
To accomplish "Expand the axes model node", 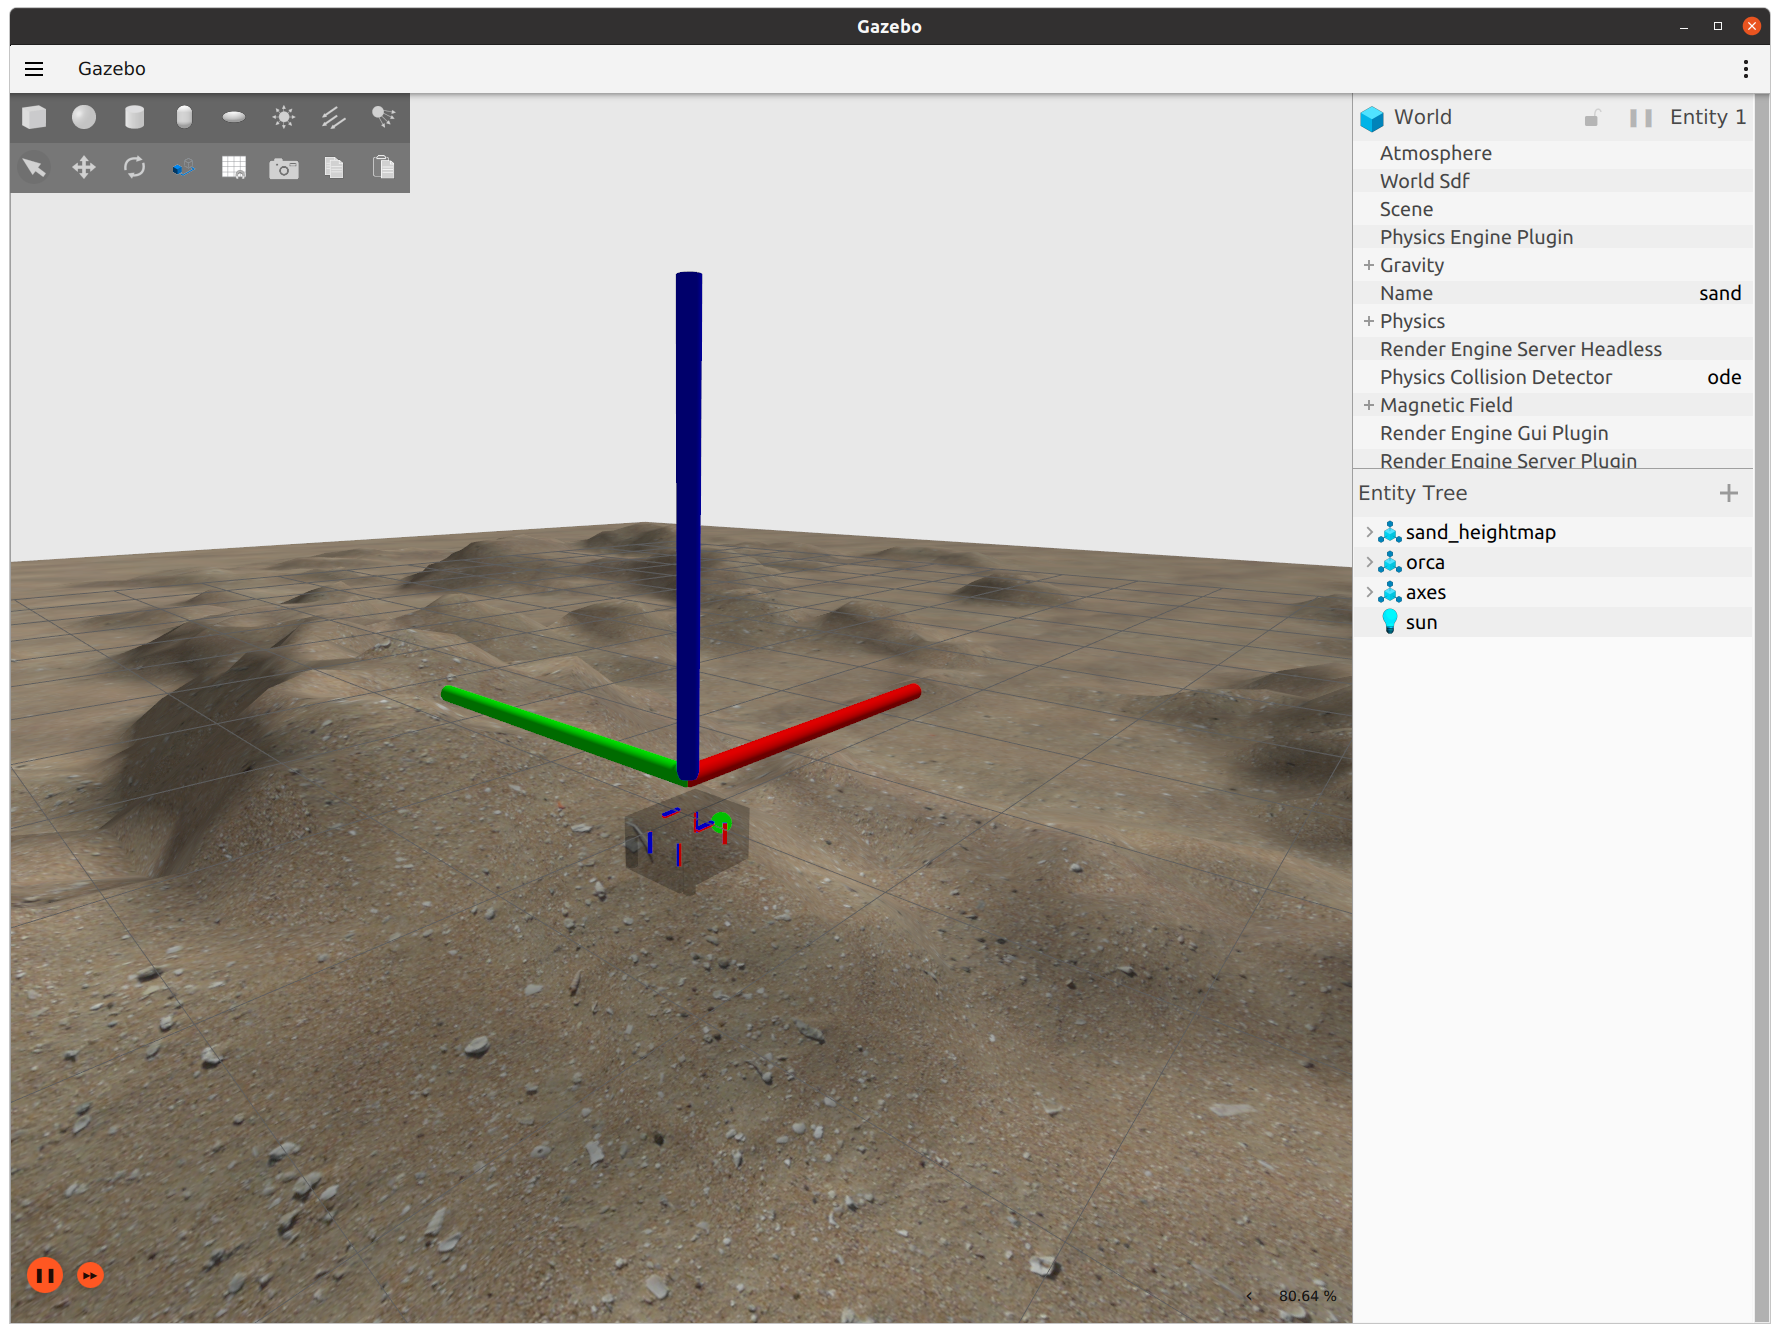I will tap(1369, 592).
